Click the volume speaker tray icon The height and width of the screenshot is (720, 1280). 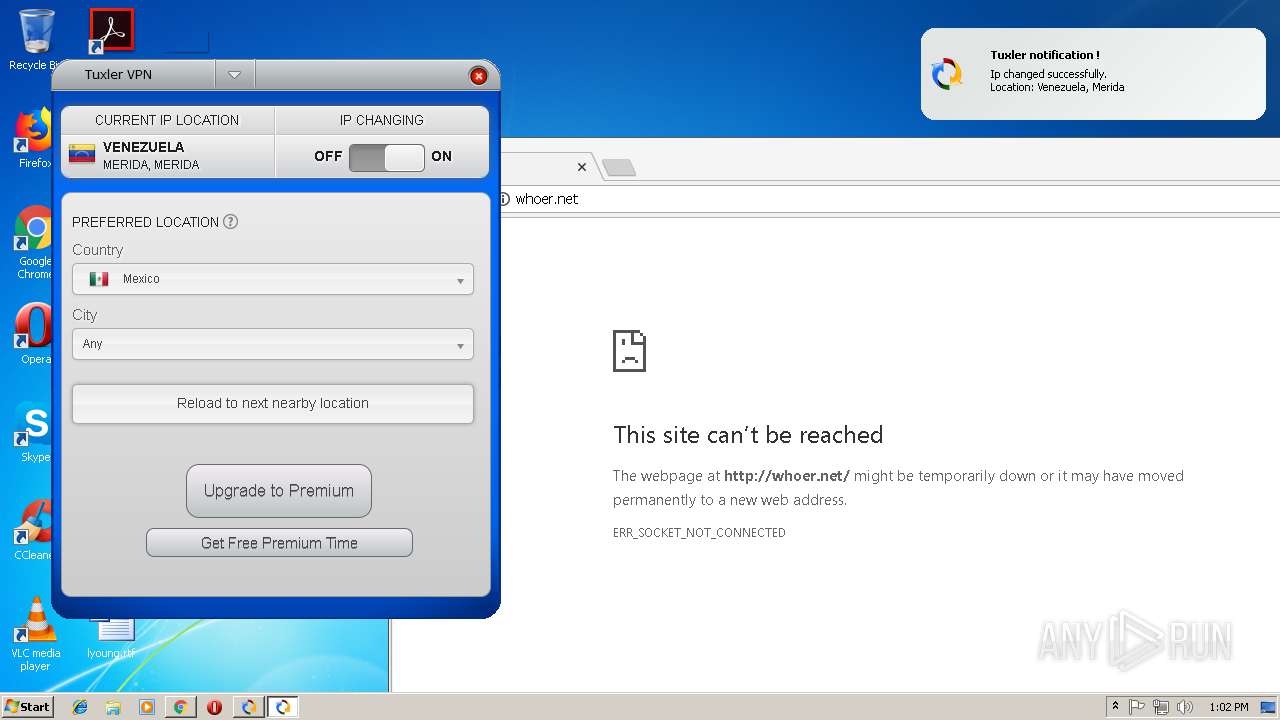(1185, 707)
